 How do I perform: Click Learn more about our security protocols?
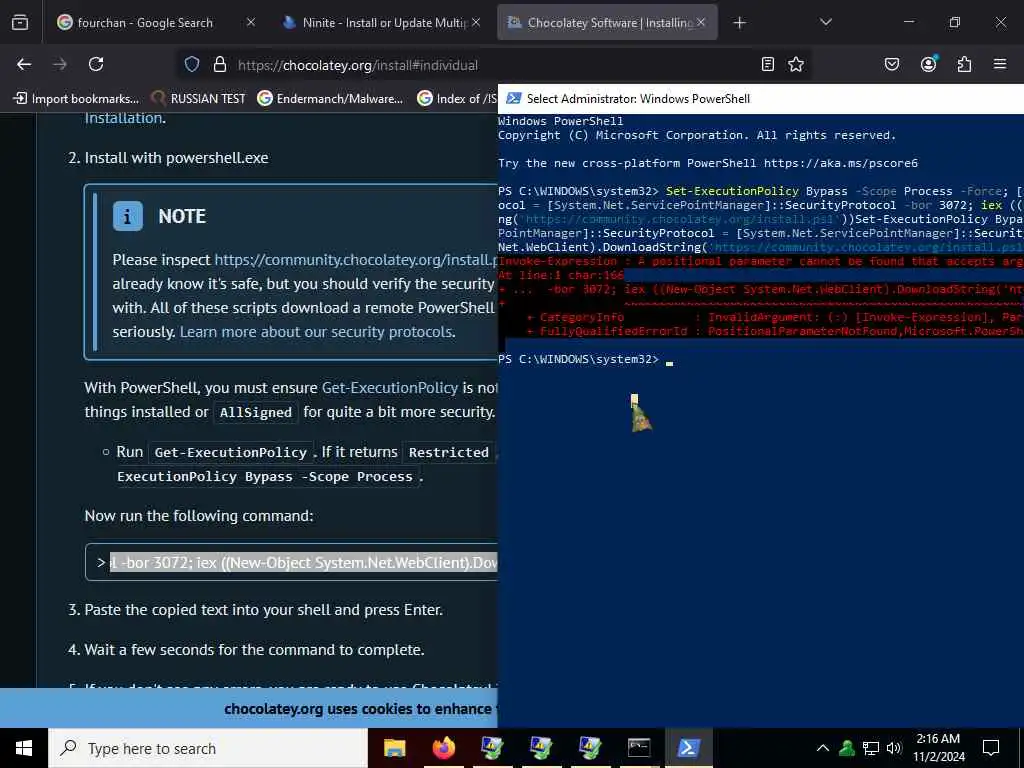[317, 332]
